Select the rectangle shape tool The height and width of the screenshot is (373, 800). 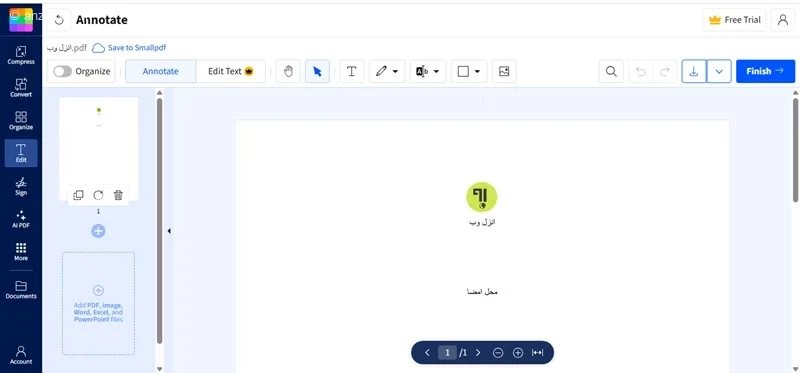[x=463, y=71]
